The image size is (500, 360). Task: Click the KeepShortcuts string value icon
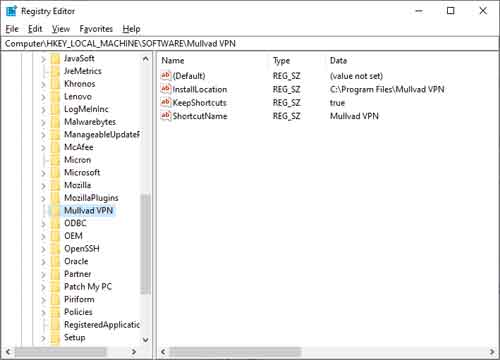point(166,102)
